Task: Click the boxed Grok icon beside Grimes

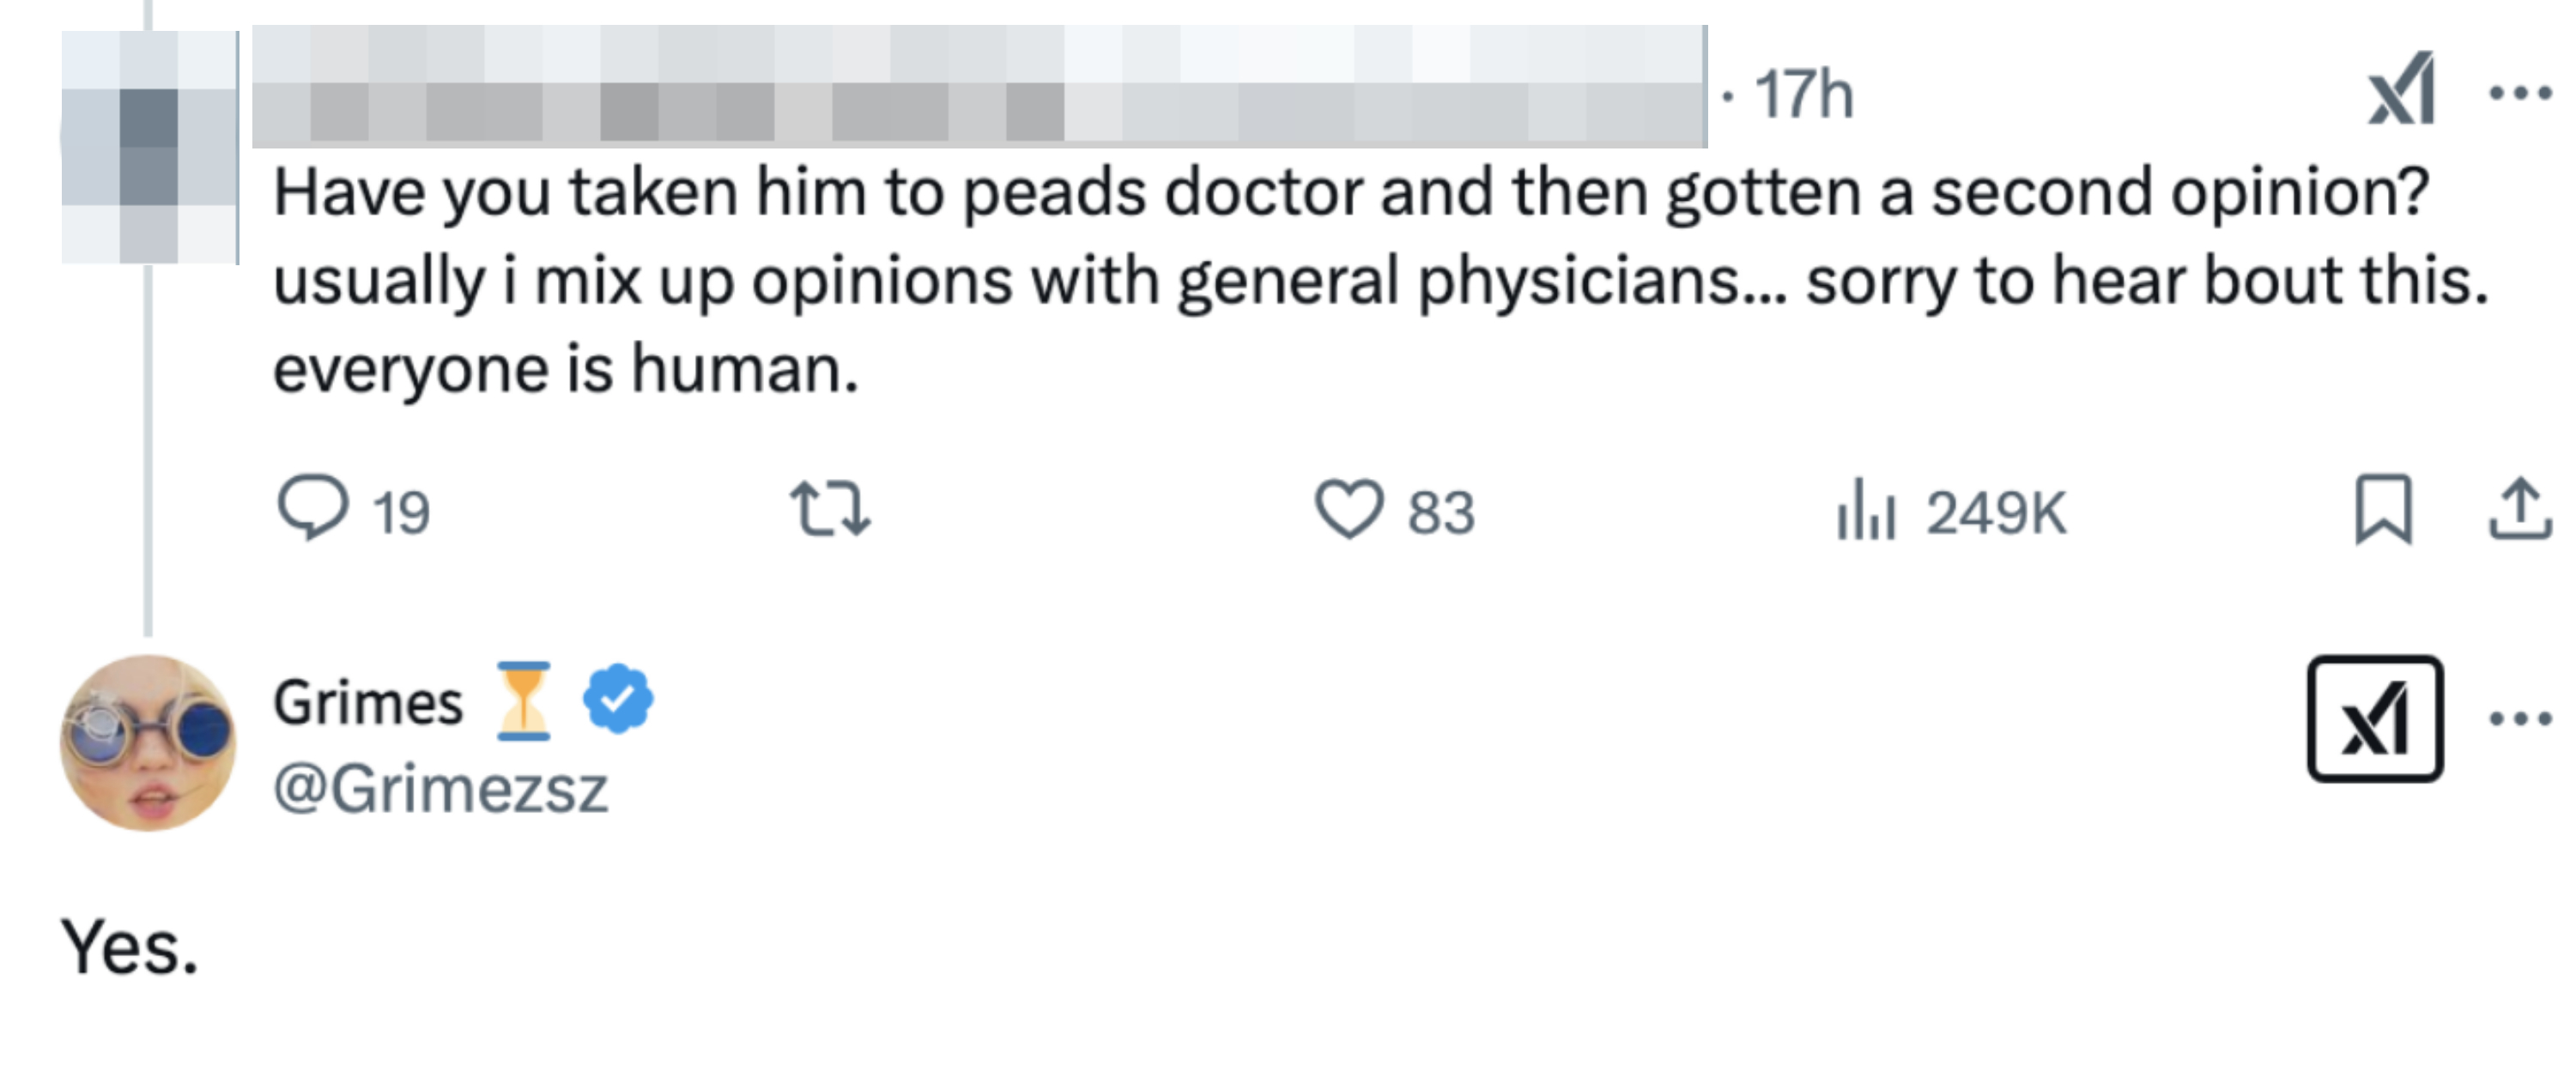Action: 2375,719
